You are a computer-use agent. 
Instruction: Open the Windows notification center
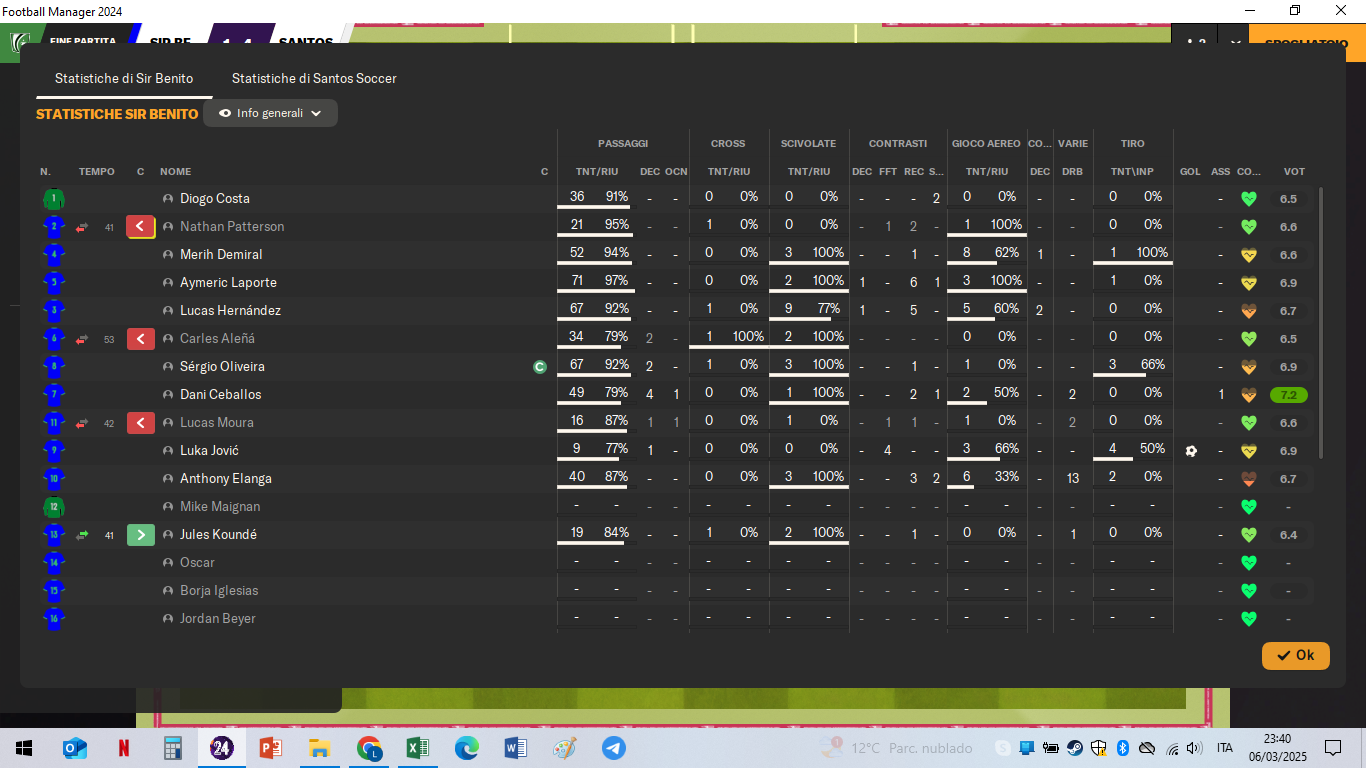(1332, 747)
